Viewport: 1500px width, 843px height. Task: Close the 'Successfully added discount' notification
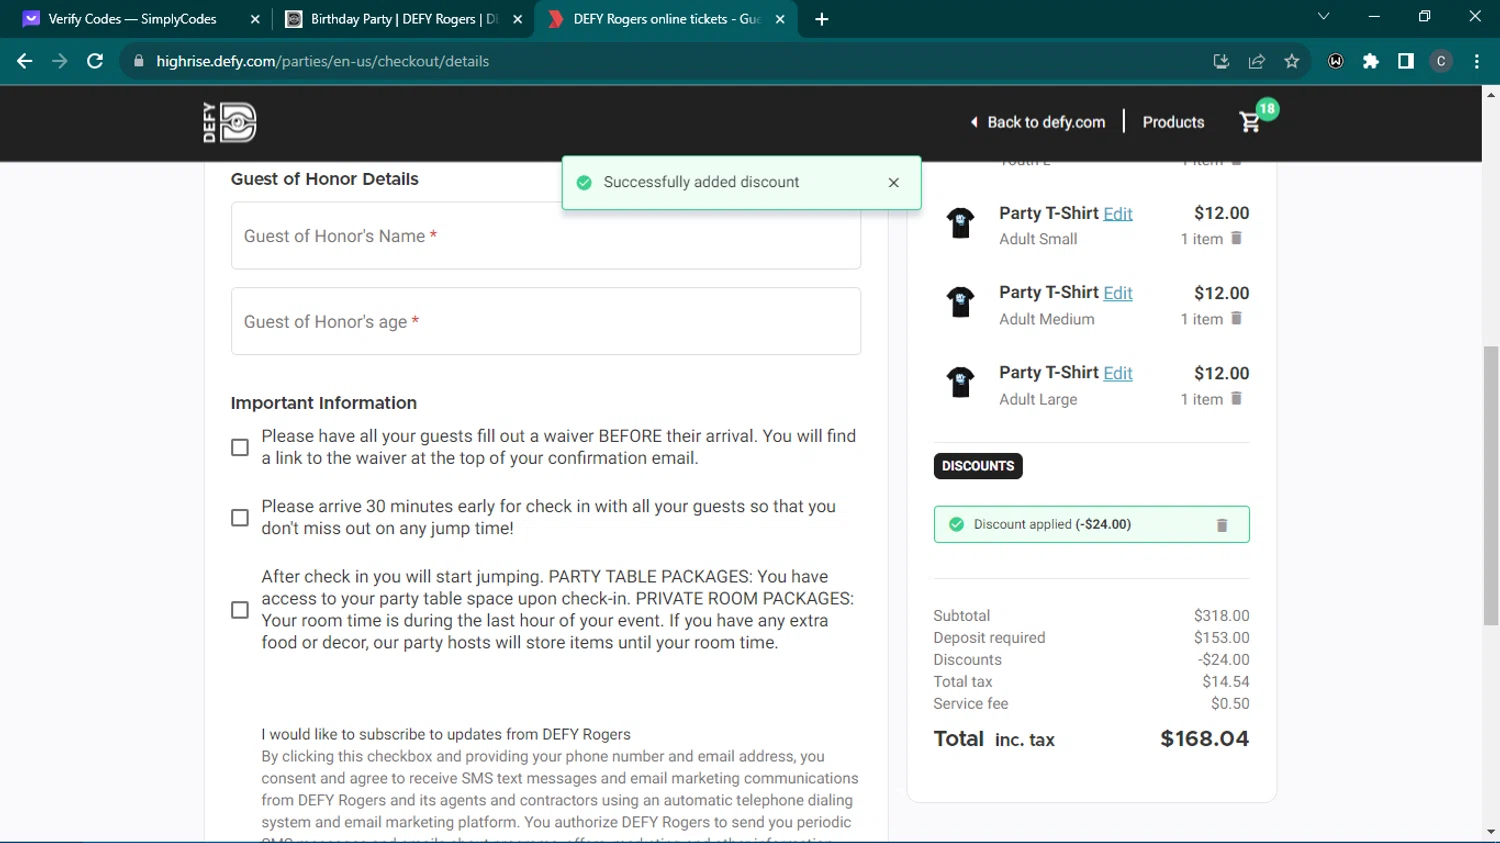coord(893,182)
